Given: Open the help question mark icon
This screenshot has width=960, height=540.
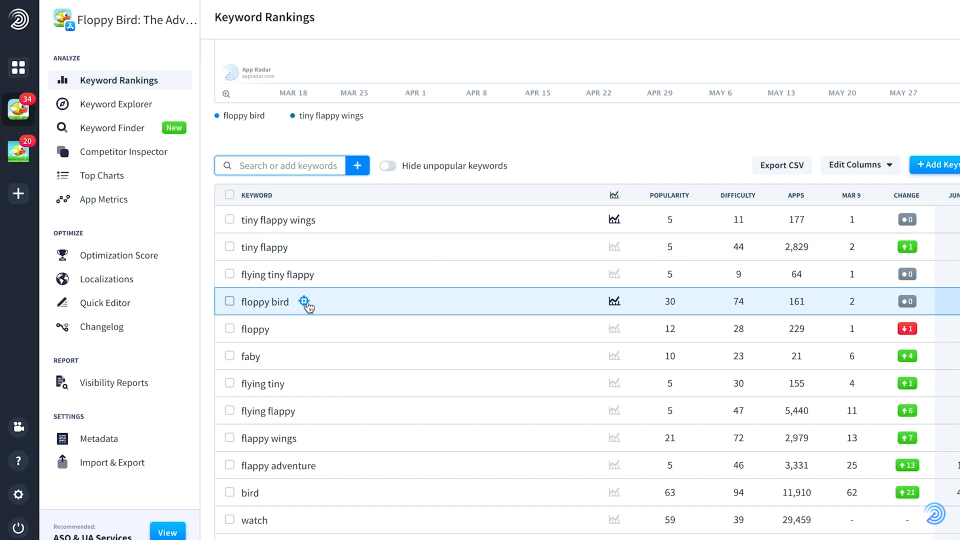Looking at the screenshot, I should coord(18,461).
